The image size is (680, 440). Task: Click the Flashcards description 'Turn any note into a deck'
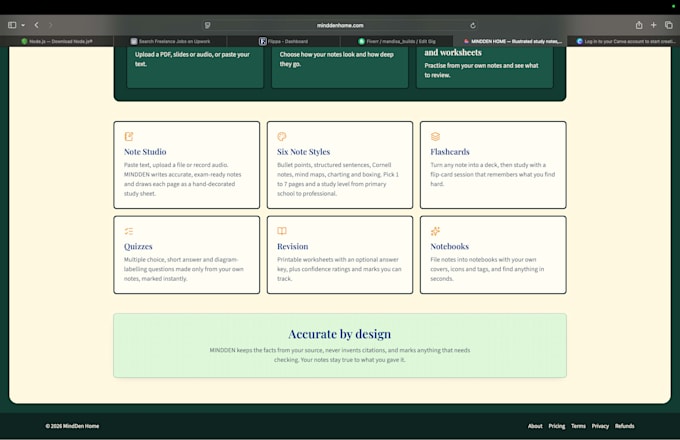pyautogui.click(x=493, y=174)
